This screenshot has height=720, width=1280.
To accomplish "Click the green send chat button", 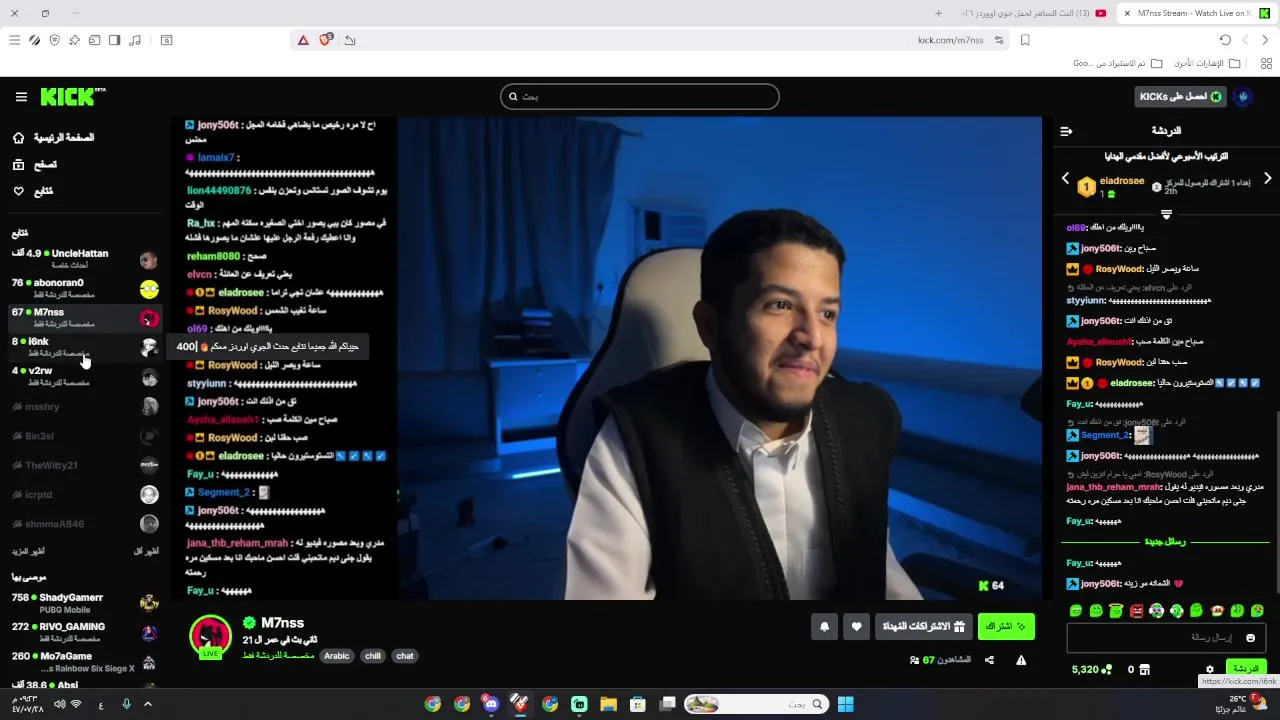I will click(1246, 668).
